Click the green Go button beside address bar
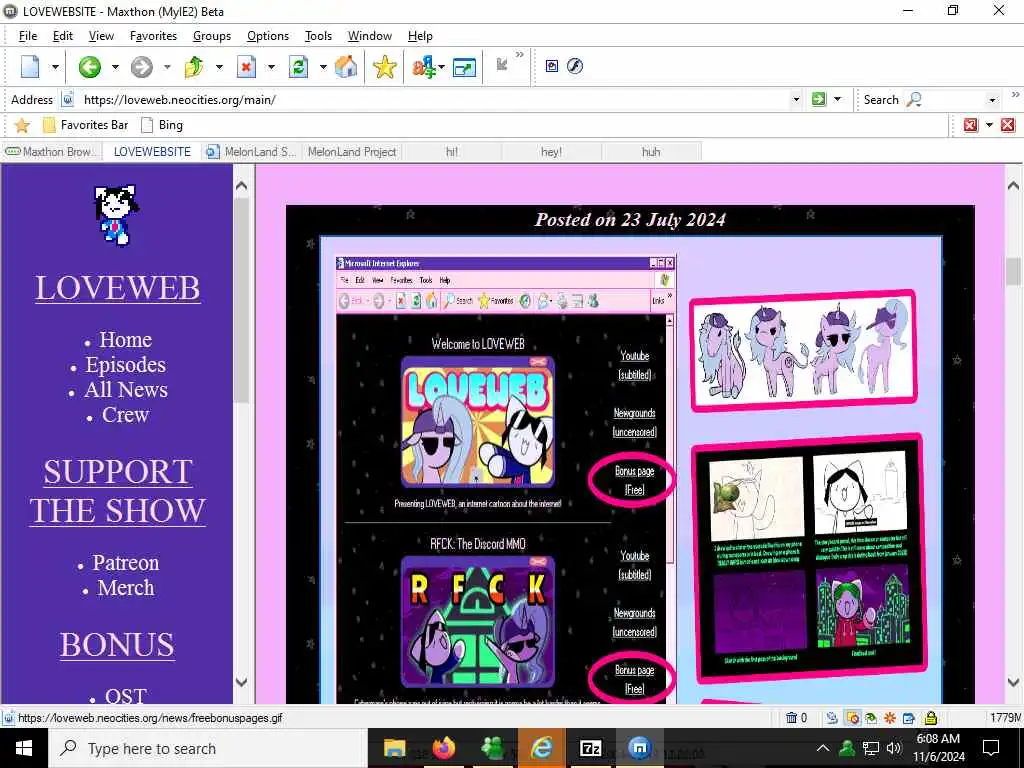Screen dimensions: 1024x768 pyautogui.click(x=818, y=99)
